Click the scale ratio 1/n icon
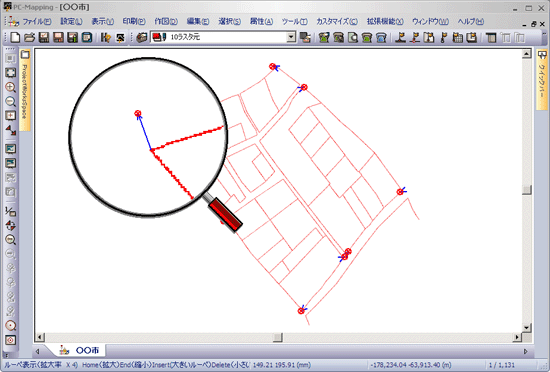 pos(11,211)
